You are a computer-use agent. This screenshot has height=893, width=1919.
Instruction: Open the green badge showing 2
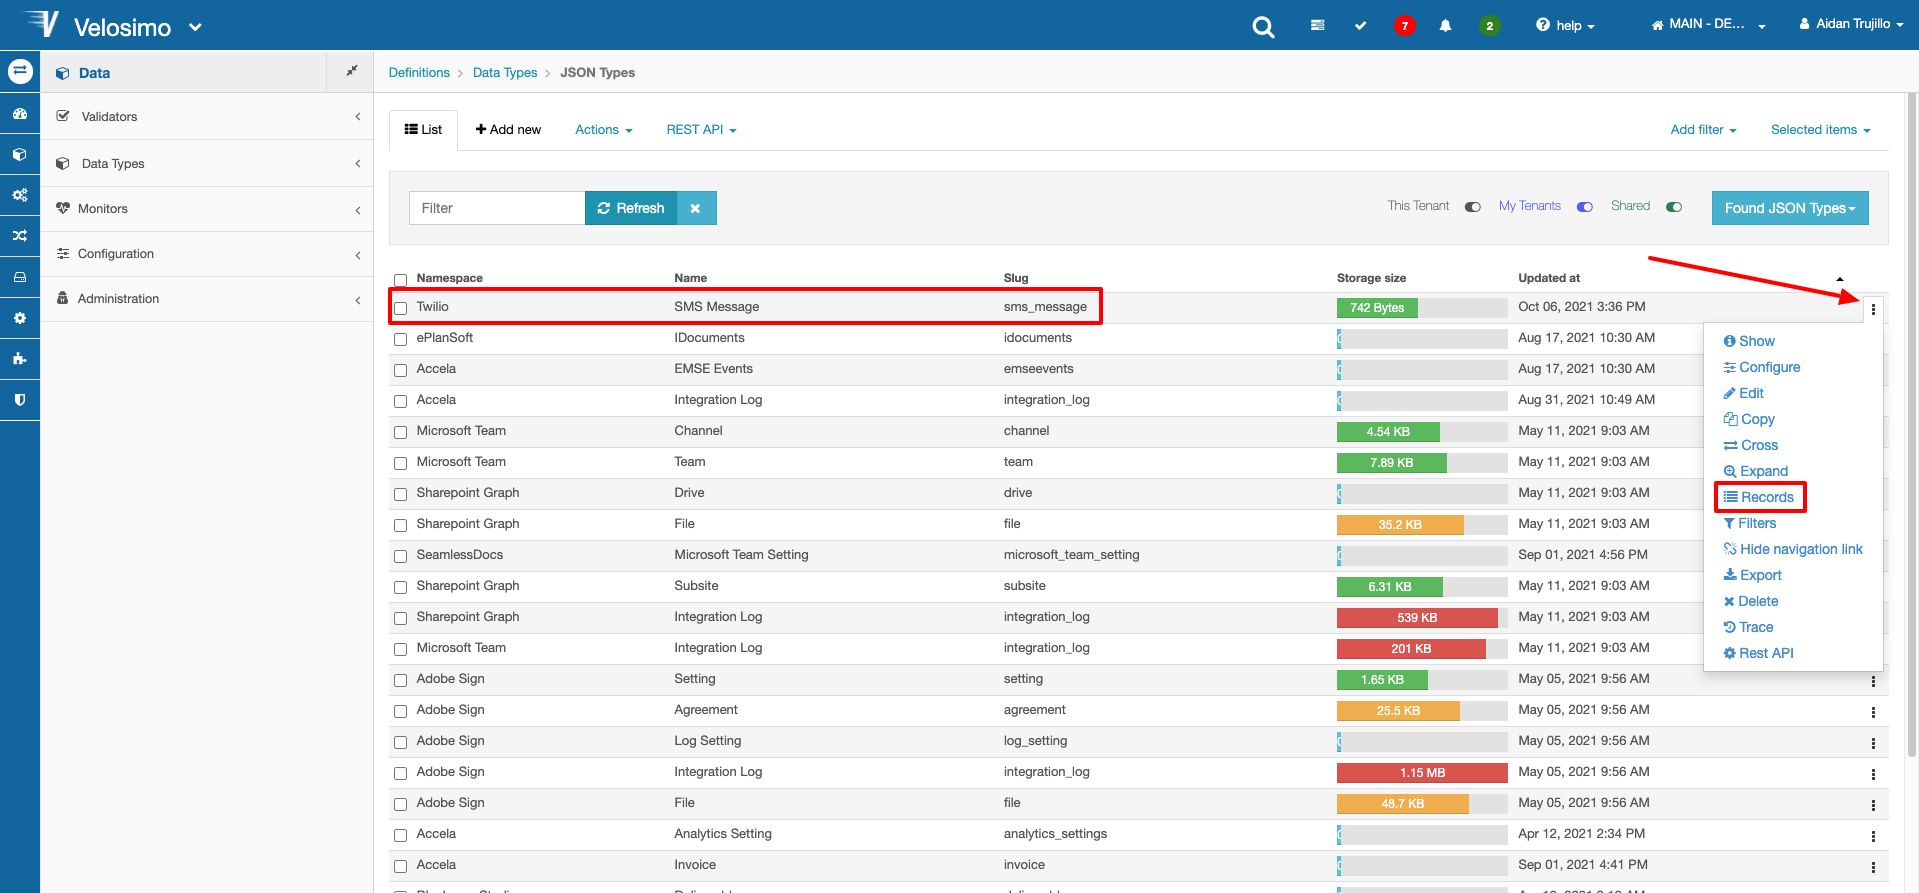pyautogui.click(x=1489, y=26)
